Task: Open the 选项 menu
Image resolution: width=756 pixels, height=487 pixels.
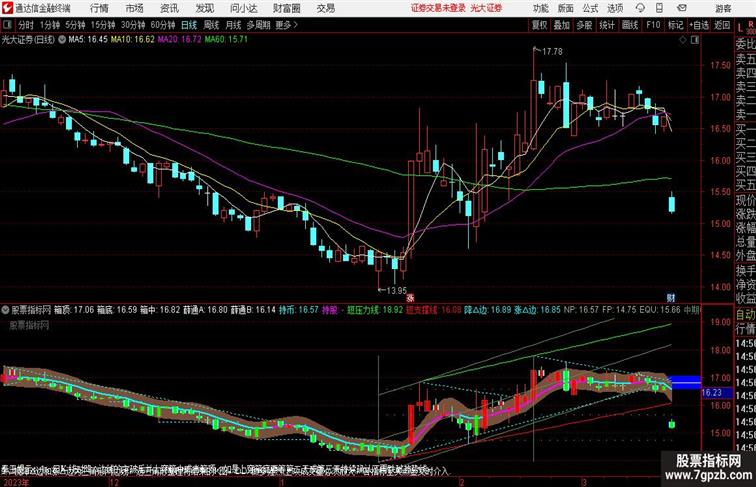Action: 615,8
